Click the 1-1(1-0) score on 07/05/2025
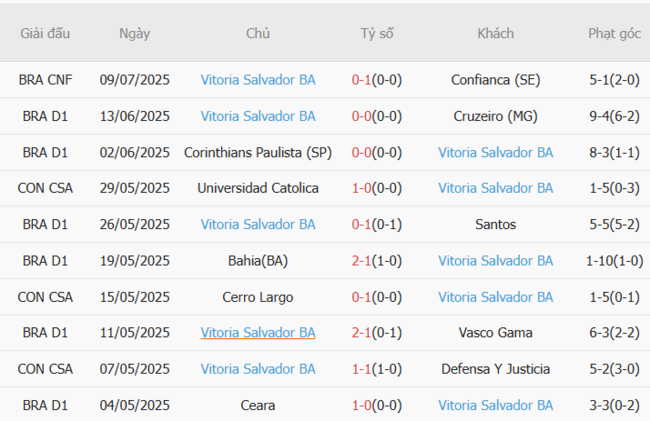The width and height of the screenshot is (650, 421). pos(377,369)
